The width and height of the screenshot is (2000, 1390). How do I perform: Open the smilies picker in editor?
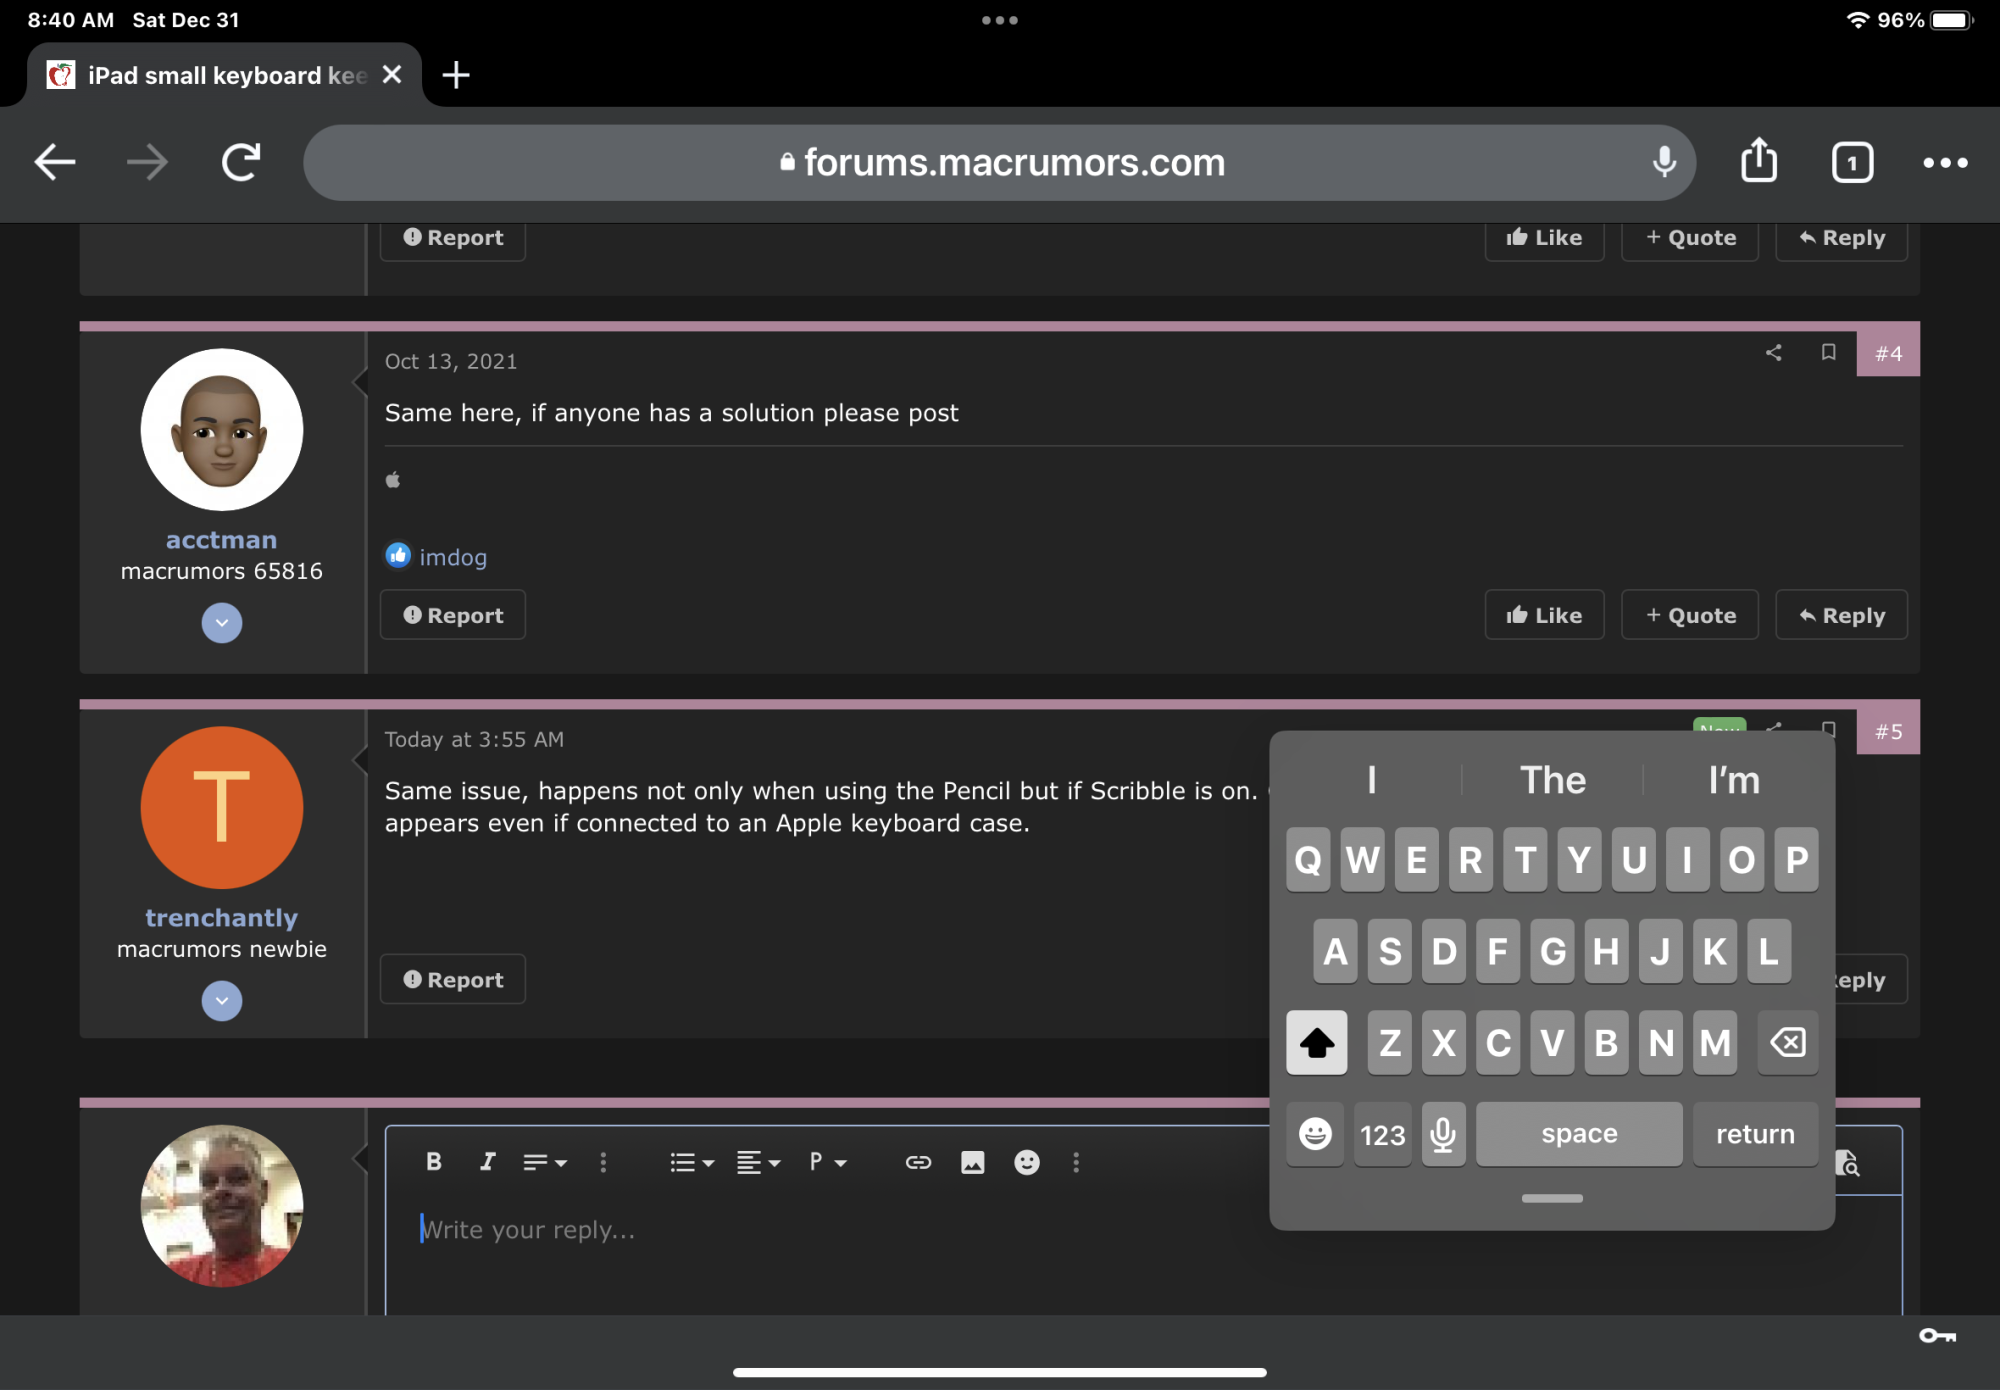1026,1162
